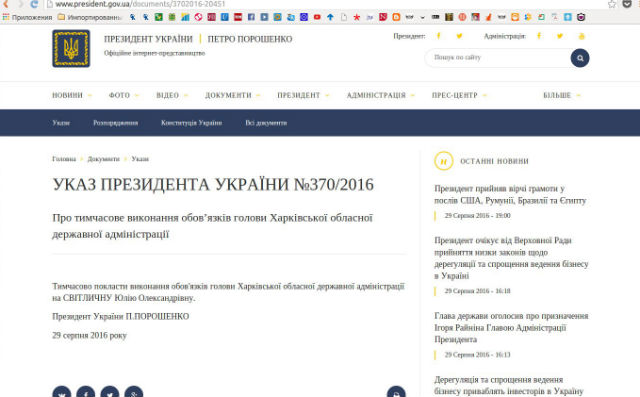
Task: Click timestamp 29 Серпня 2016 - 16:13
Action: (x=478, y=355)
